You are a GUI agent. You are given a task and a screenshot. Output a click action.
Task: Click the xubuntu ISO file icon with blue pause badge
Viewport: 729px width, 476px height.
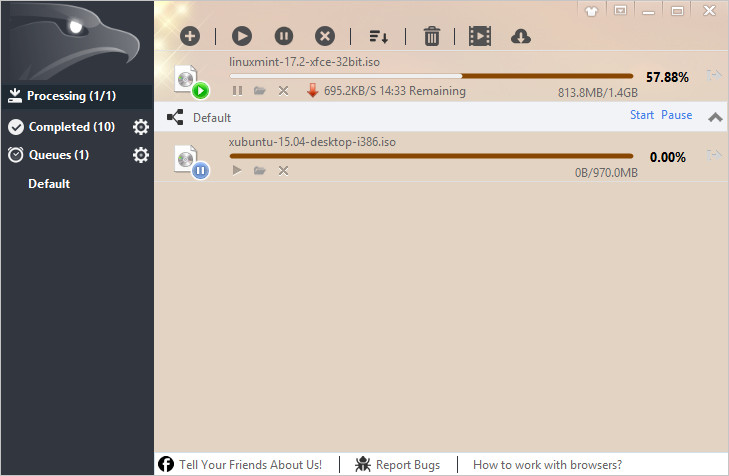click(x=191, y=162)
